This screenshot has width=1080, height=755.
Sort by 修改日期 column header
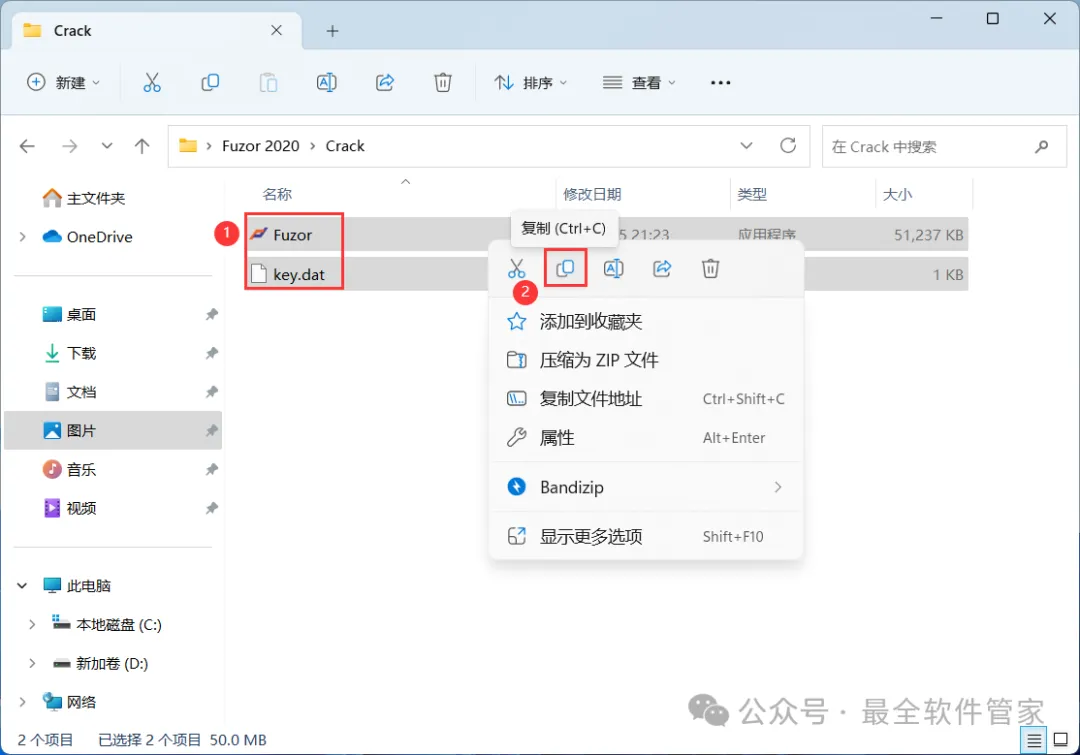tap(592, 194)
